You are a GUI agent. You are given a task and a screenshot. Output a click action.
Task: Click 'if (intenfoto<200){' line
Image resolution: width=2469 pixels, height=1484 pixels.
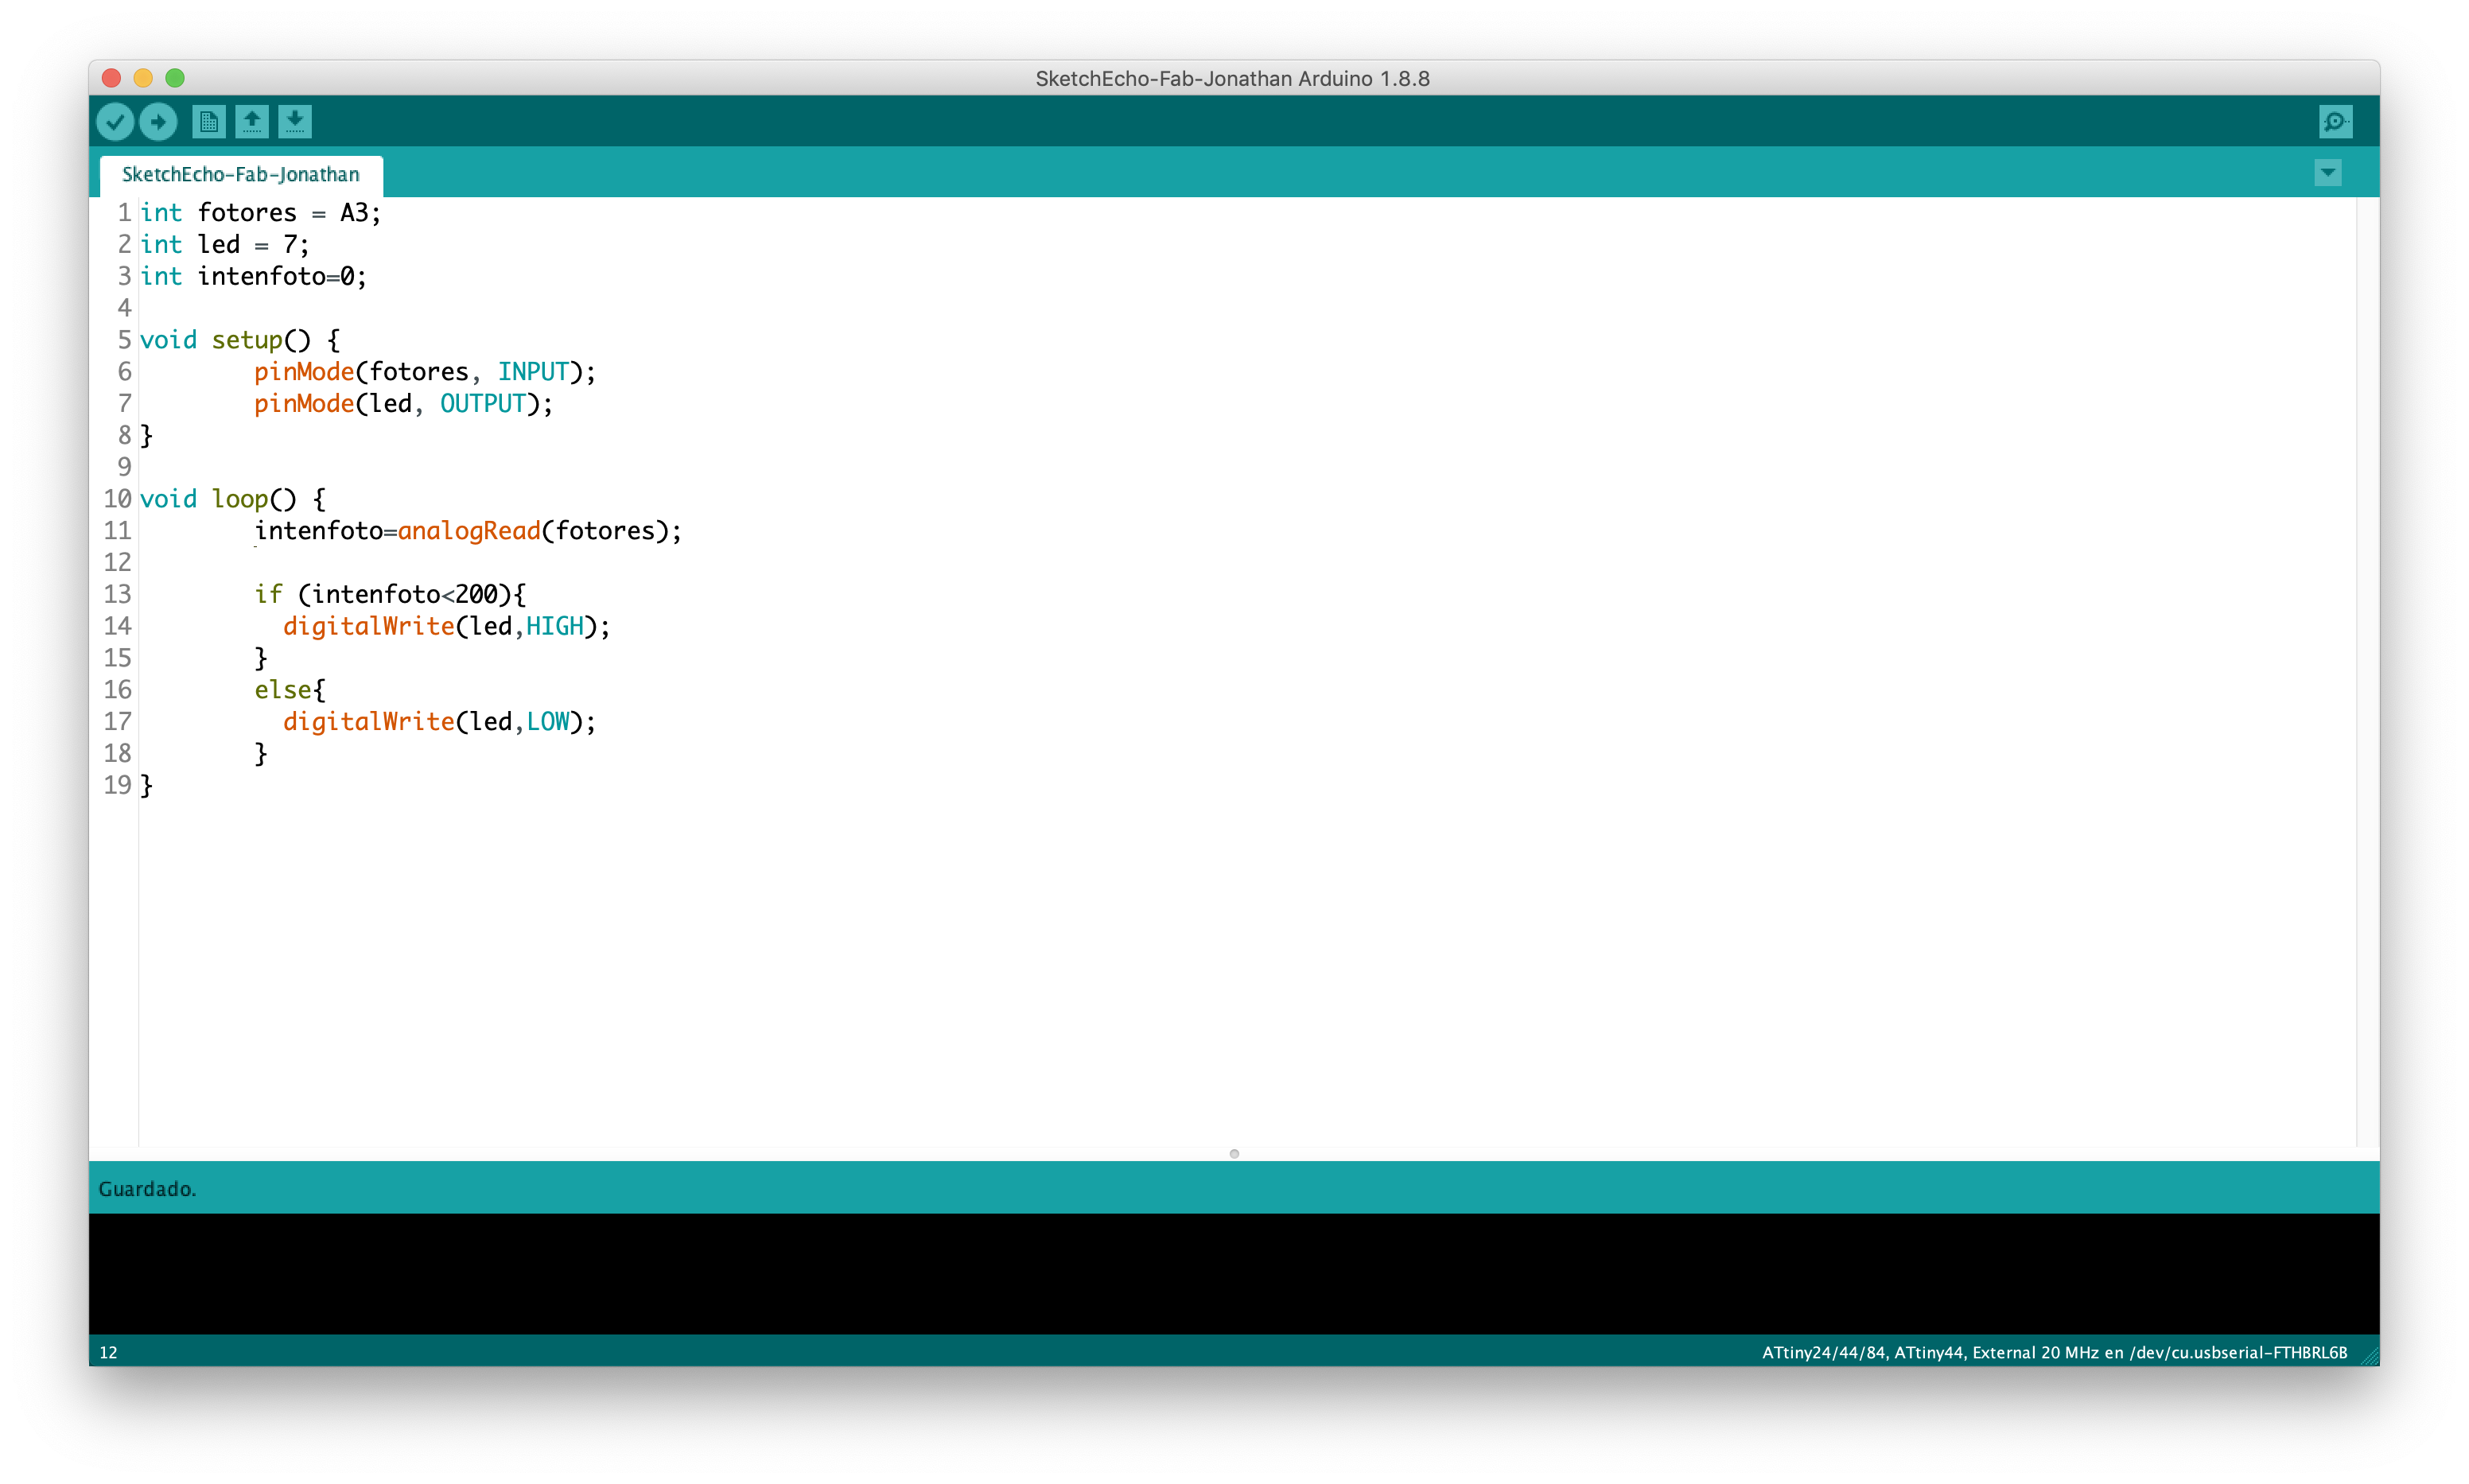[390, 595]
